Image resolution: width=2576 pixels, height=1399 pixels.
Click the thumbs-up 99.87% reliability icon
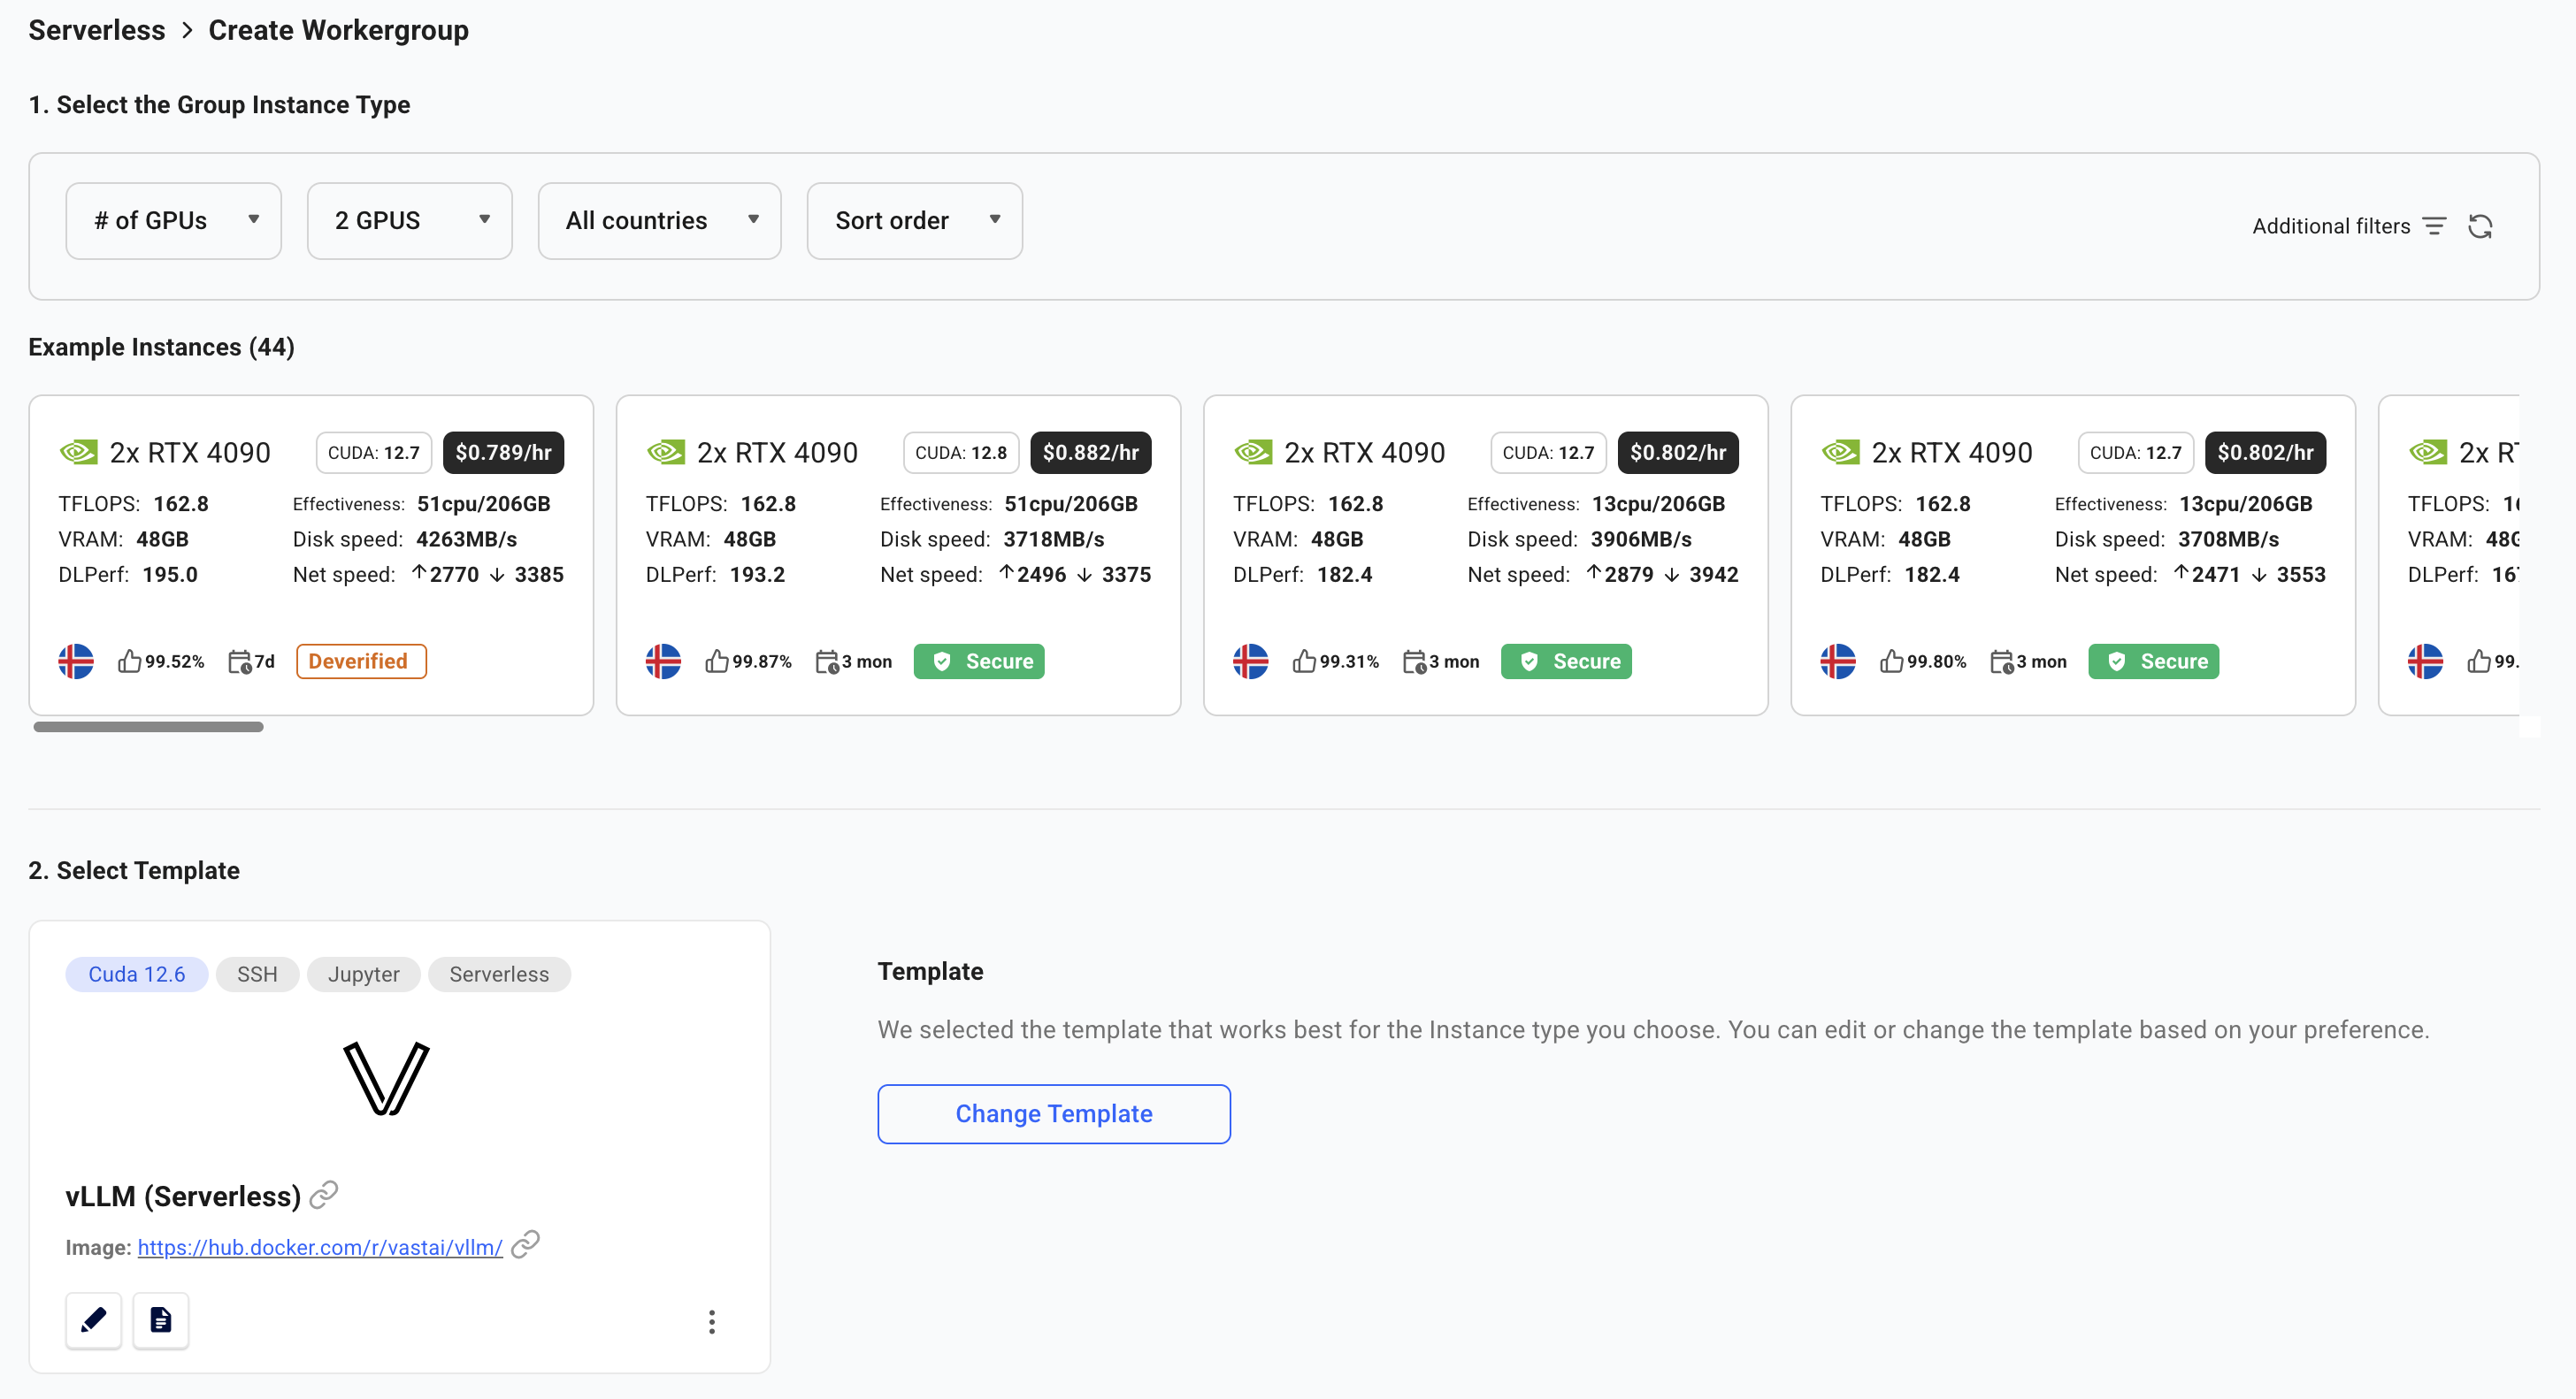[x=716, y=661]
